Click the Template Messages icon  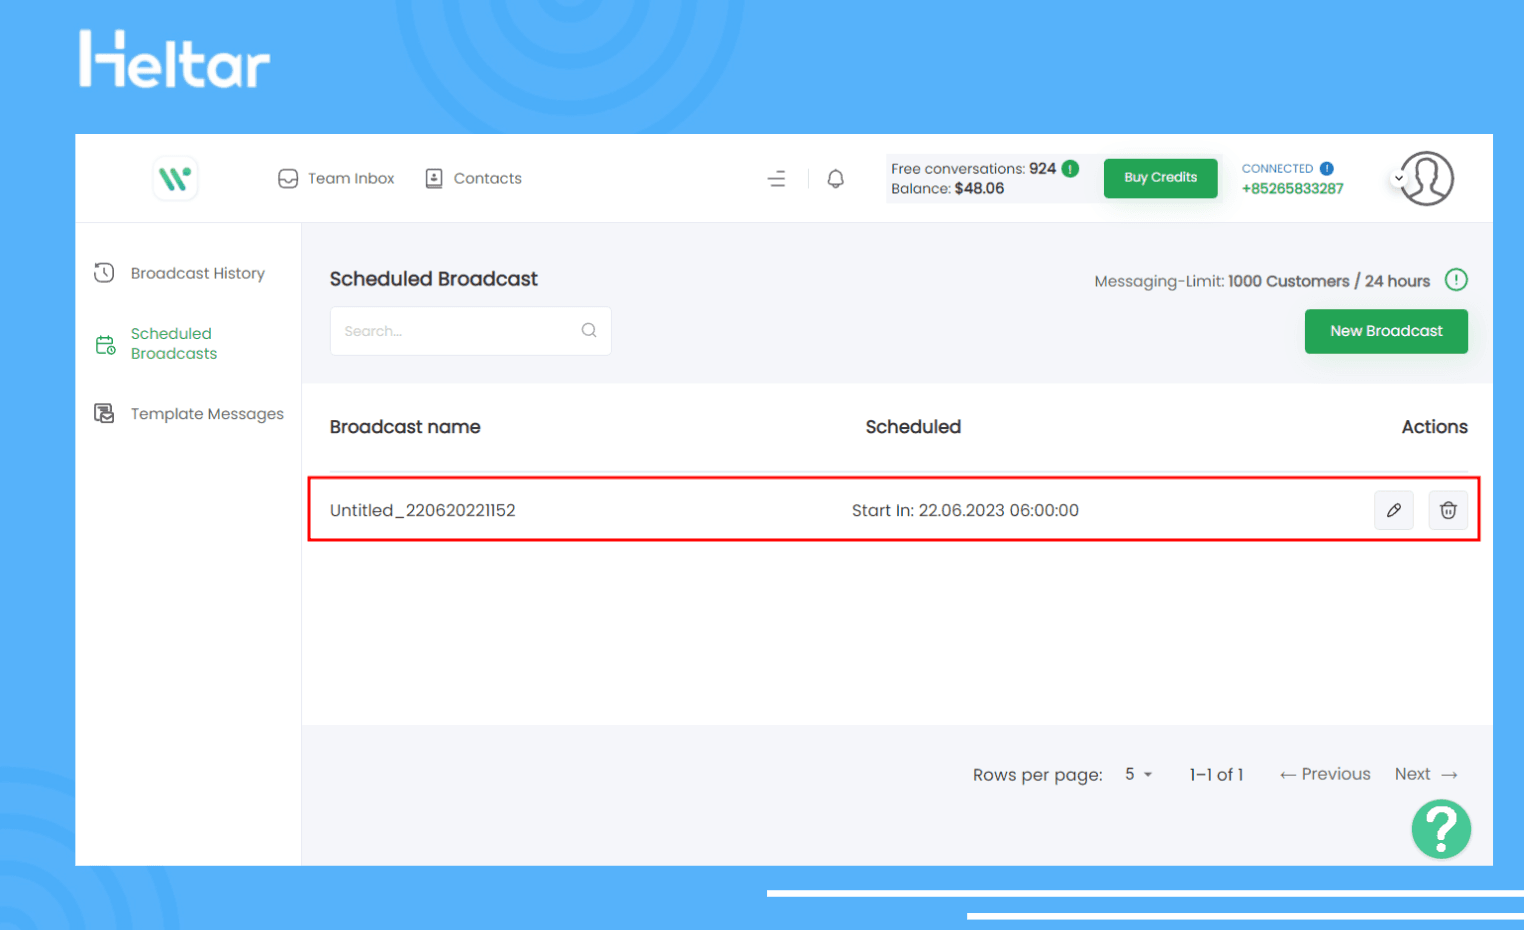tap(104, 413)
